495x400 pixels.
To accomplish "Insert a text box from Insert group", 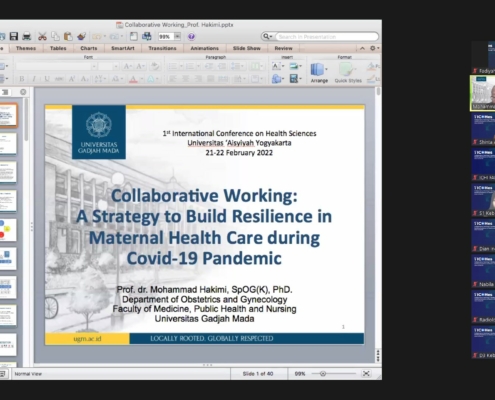I will point(276,66).
